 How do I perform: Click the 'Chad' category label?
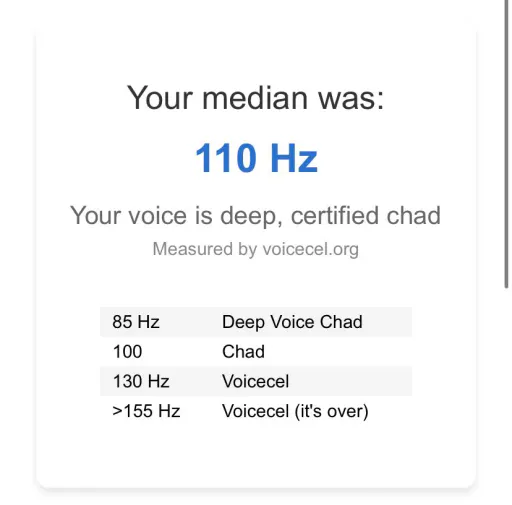click(x=243, y=352)
